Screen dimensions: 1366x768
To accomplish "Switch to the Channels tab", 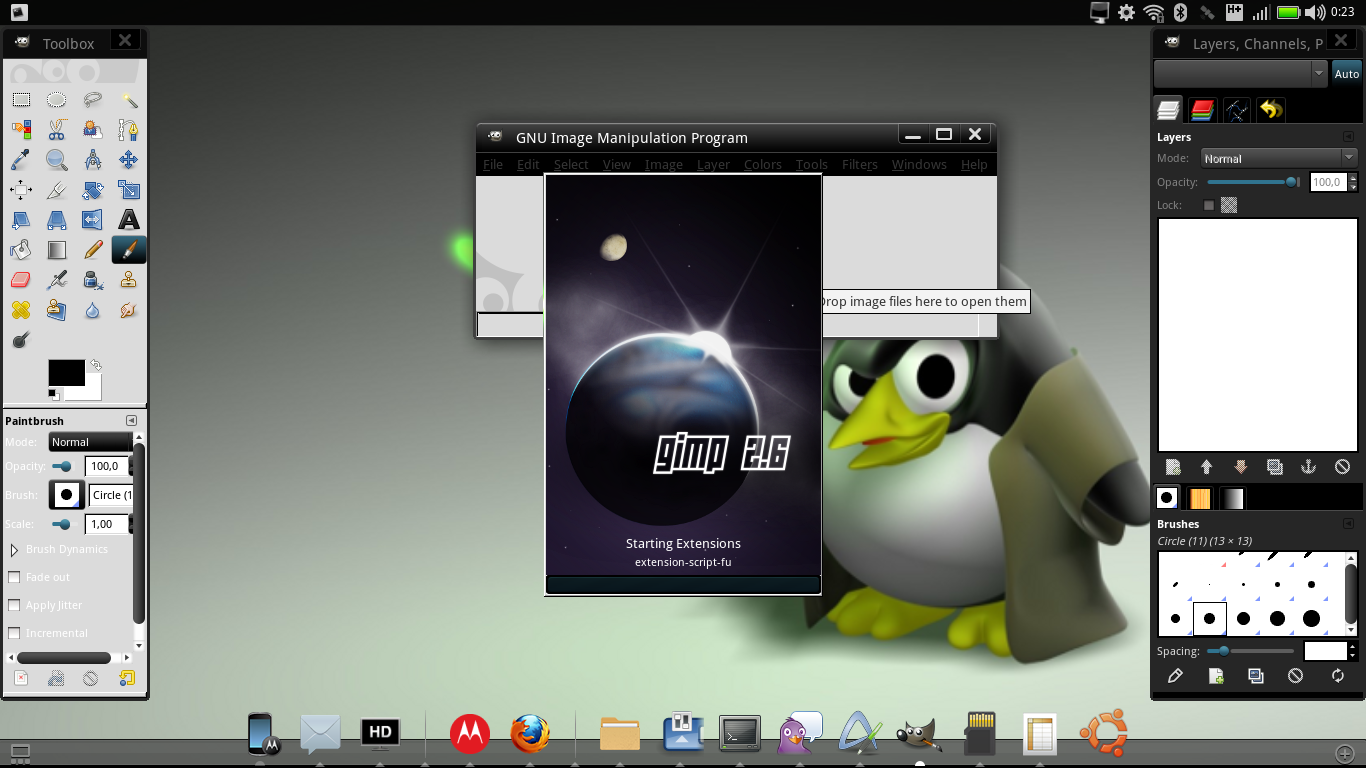I will pyautogui.click(x=1203, y=109).
